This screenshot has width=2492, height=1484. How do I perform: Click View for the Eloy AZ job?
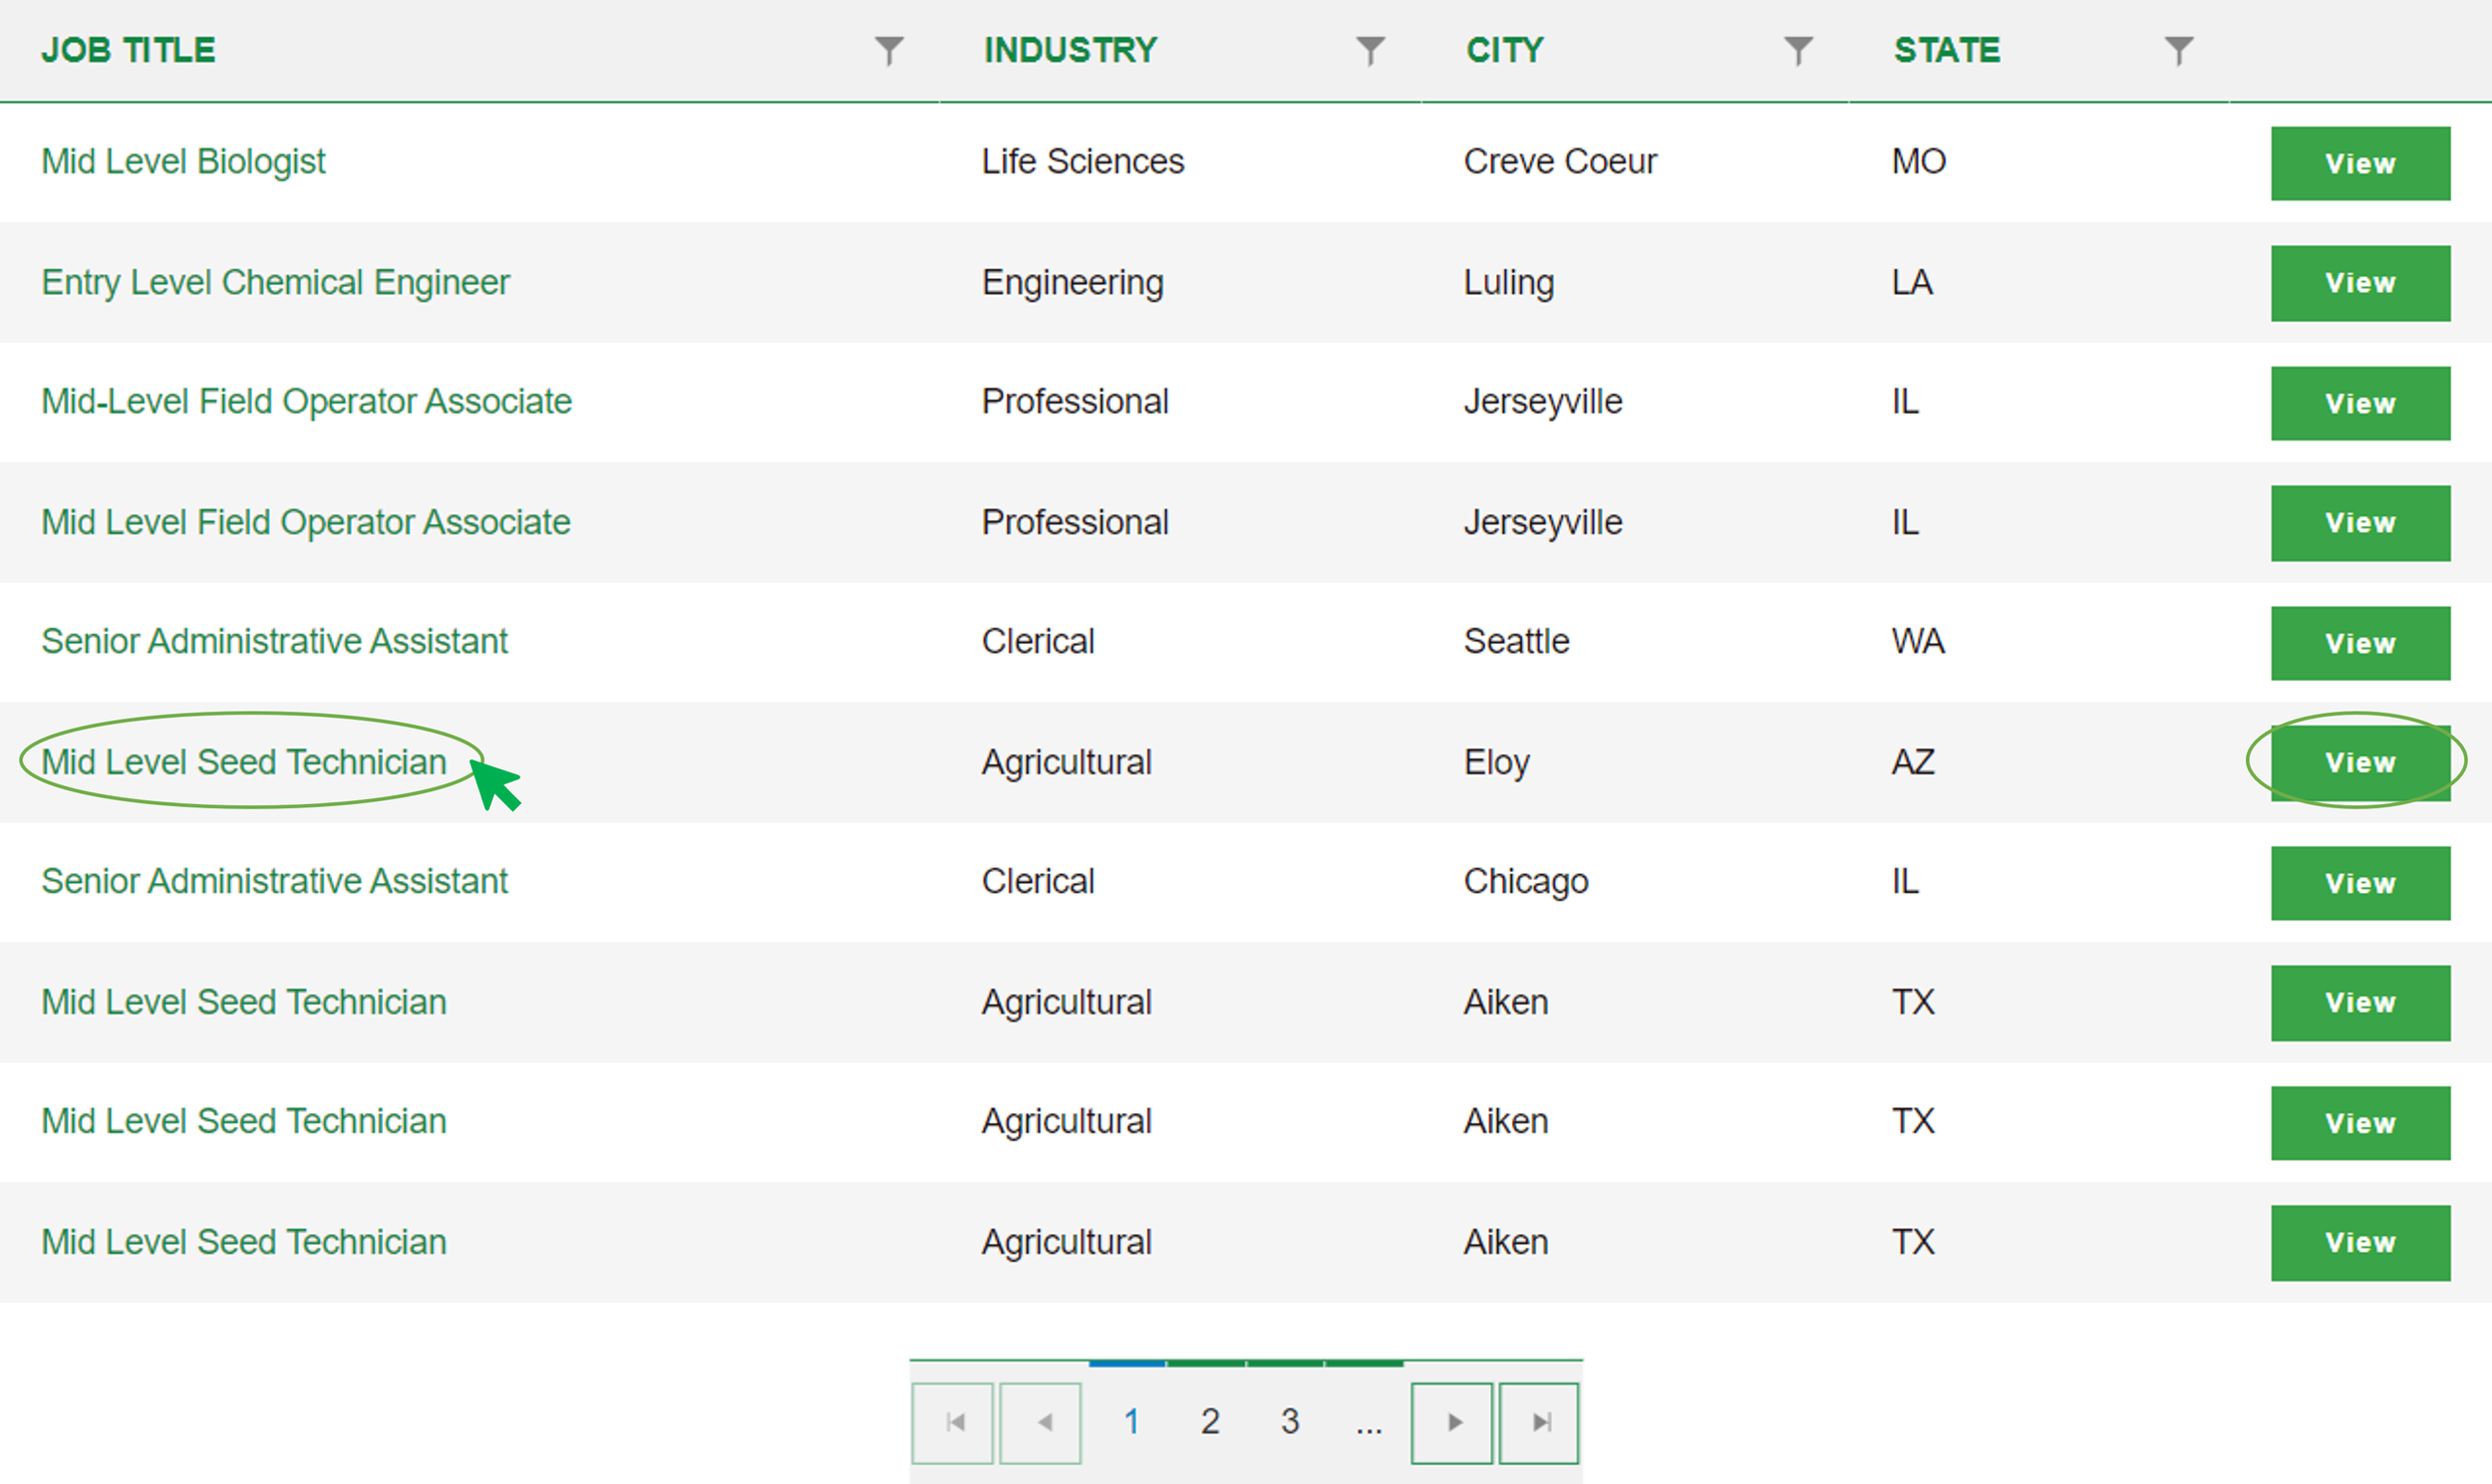tap(2359, 763)
